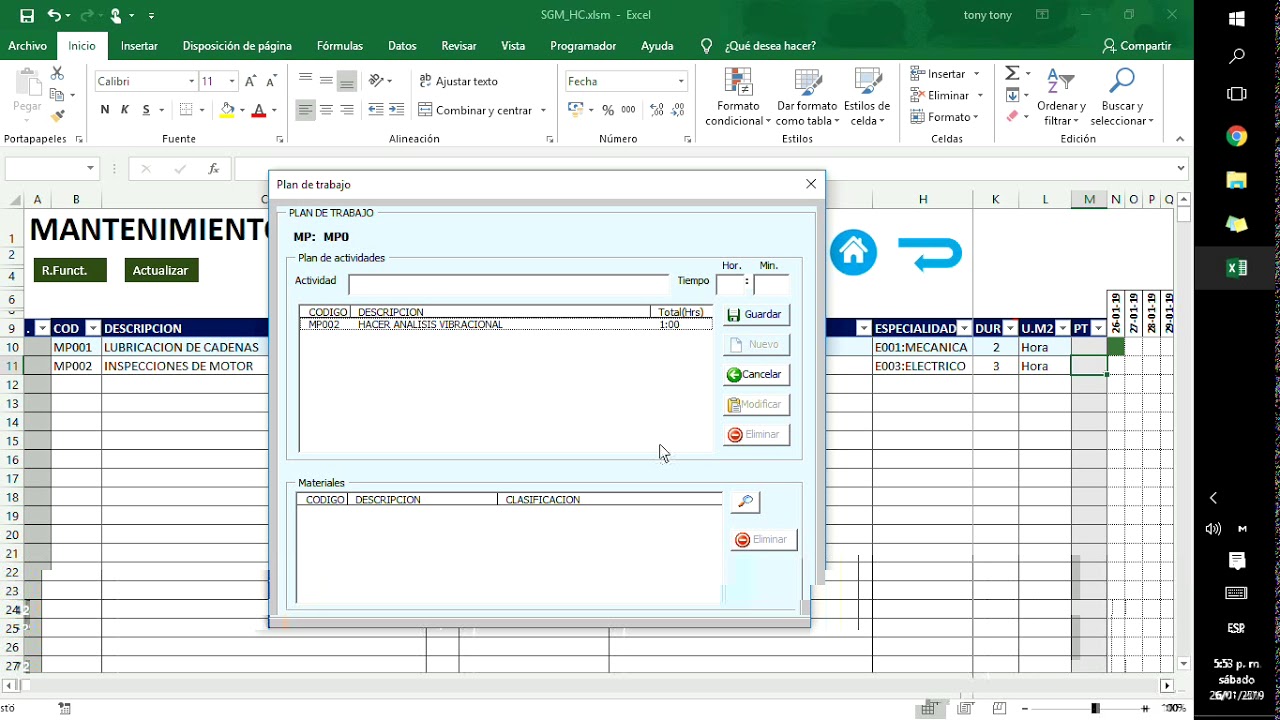
Task: Apply the fill color bucket icon
Action: 227,110
